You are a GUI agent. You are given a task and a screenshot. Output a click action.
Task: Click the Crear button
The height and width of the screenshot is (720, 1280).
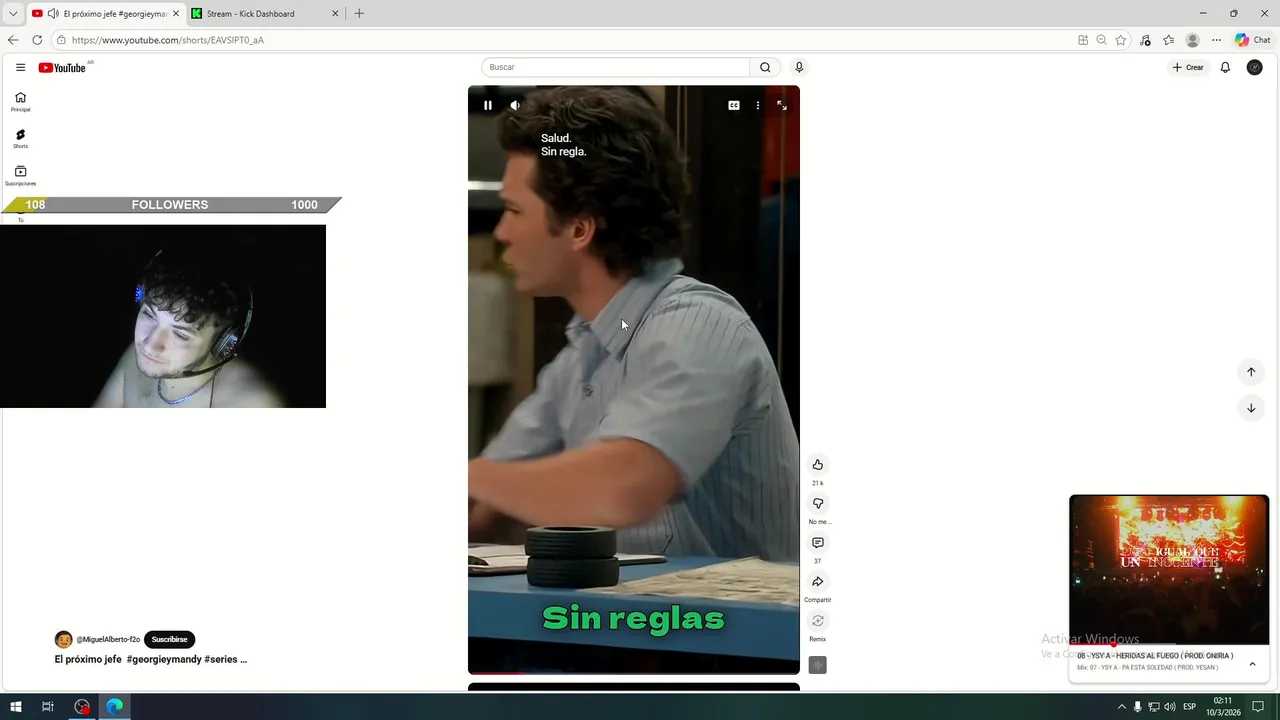[x=1188, y=67]
